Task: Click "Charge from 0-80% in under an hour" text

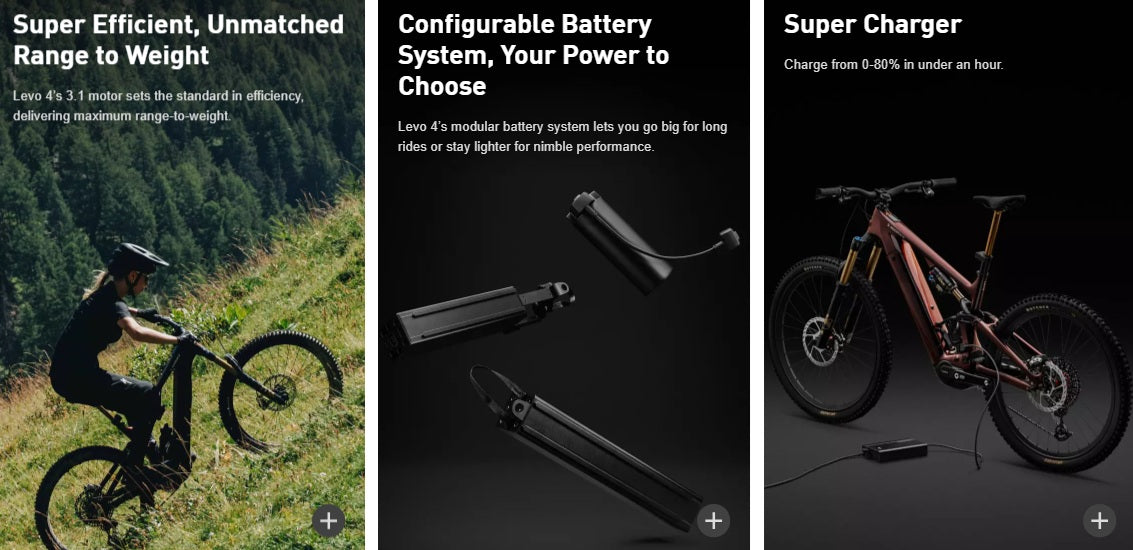Action: click(894, 65)
